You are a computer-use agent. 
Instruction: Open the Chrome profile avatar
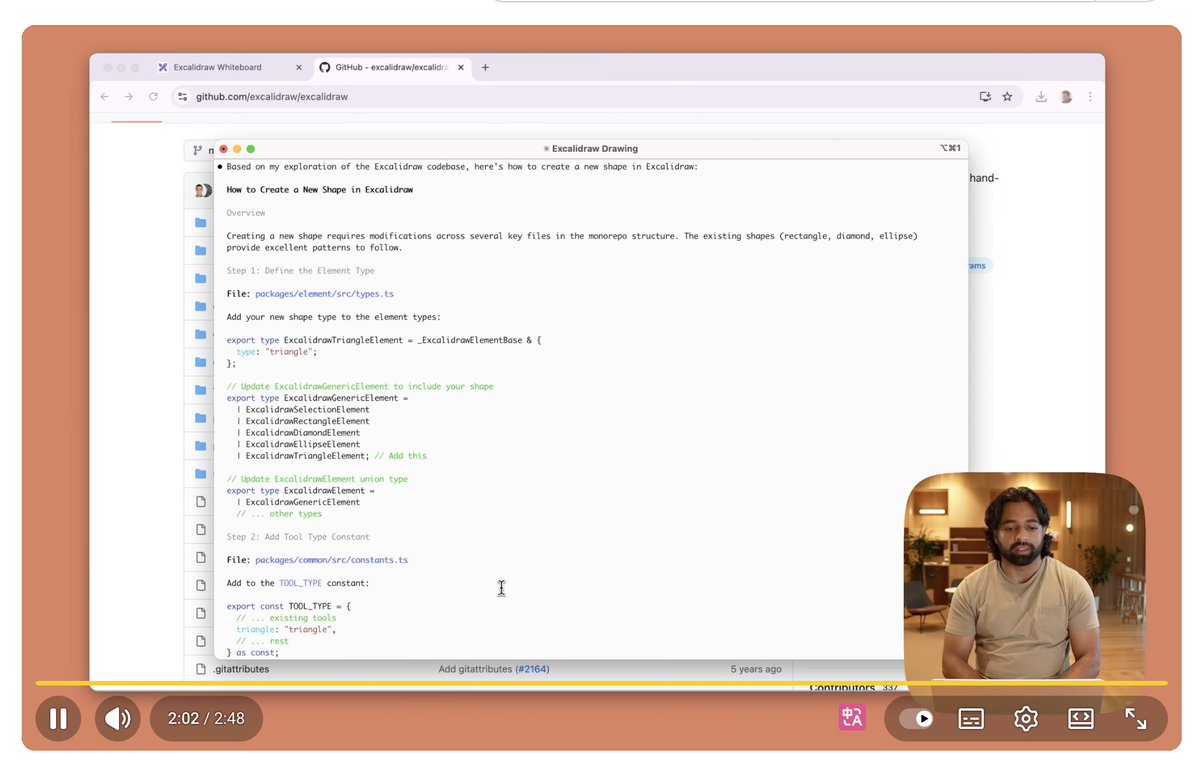click(x=1066, y=97)
